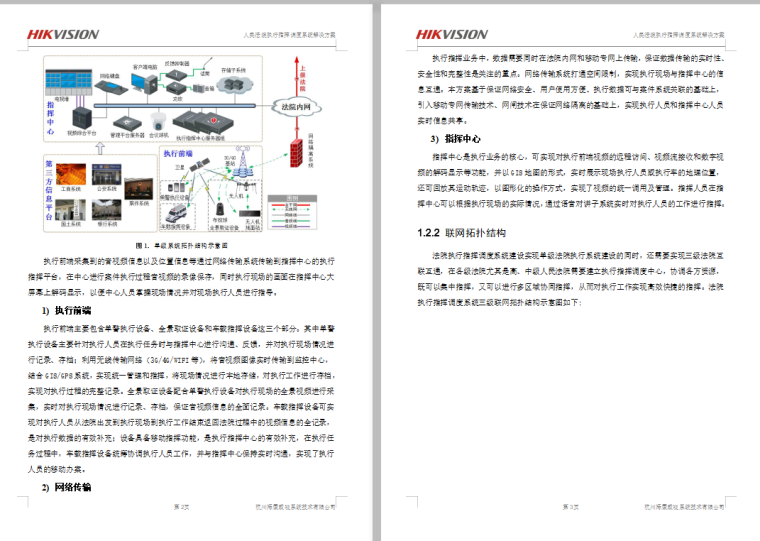The height and width of the screenshot is (541, 760).
Task: Click the HIKVISION logo on left page
Action: pyautogui.click(x=62, y=34)
